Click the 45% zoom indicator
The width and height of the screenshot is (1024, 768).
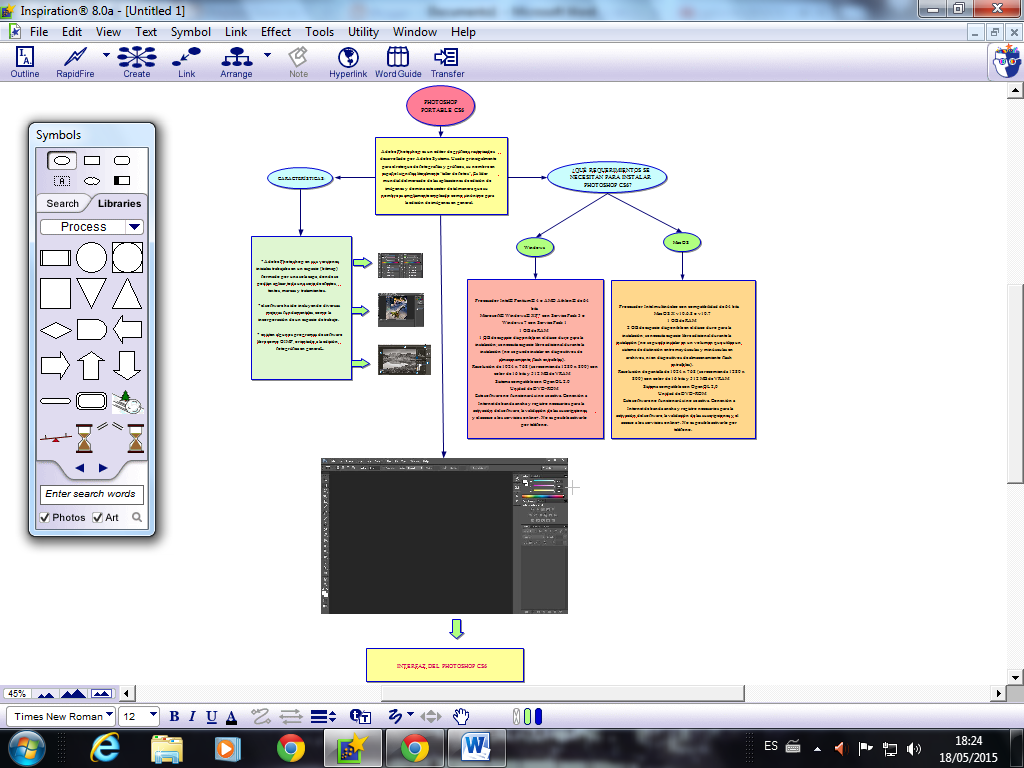[16, 694]
